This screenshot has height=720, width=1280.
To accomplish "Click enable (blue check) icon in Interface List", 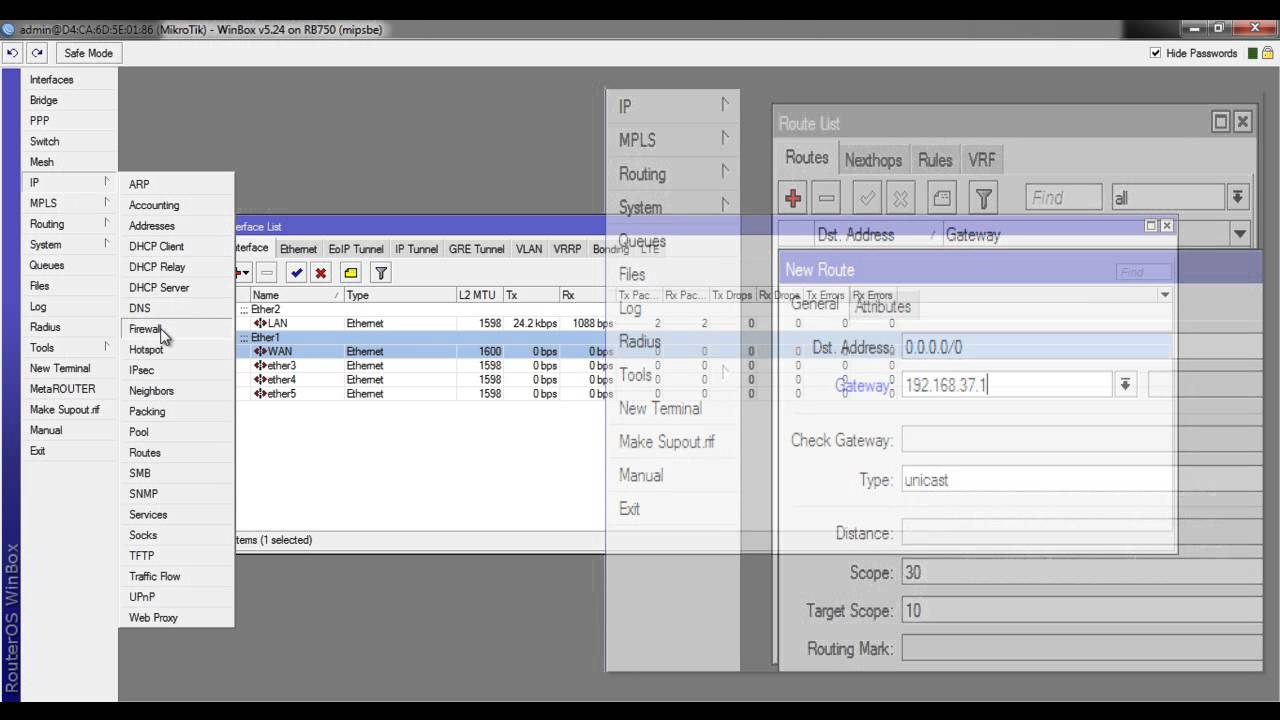I will coord(296,272).
